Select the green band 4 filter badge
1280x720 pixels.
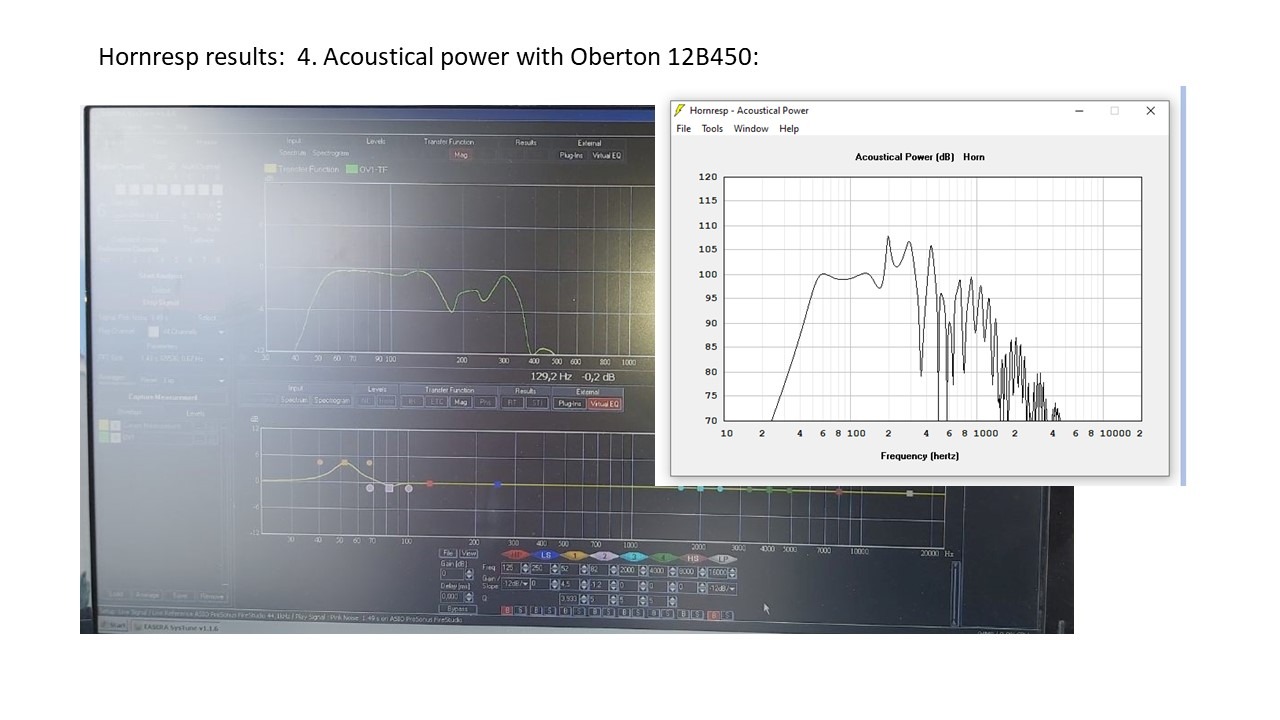tap(663, 555)
